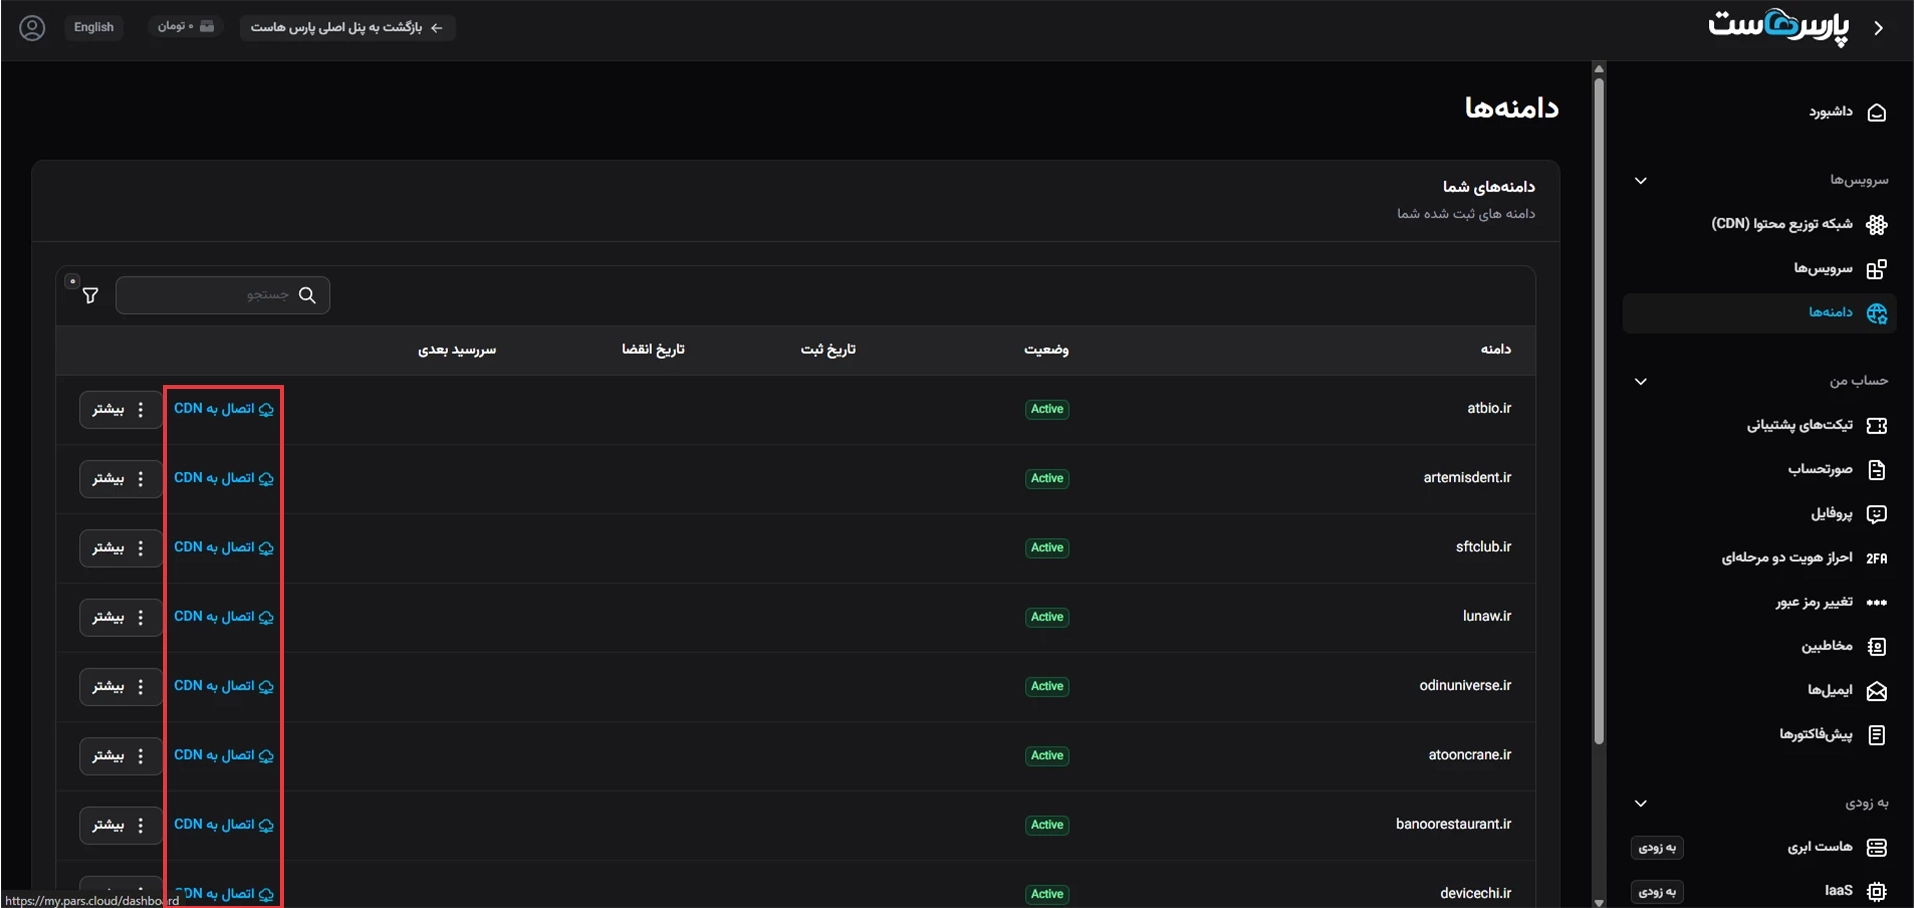
Task: Open داشبورد home icon in sidebar
Action: (x=1877, y=112)
